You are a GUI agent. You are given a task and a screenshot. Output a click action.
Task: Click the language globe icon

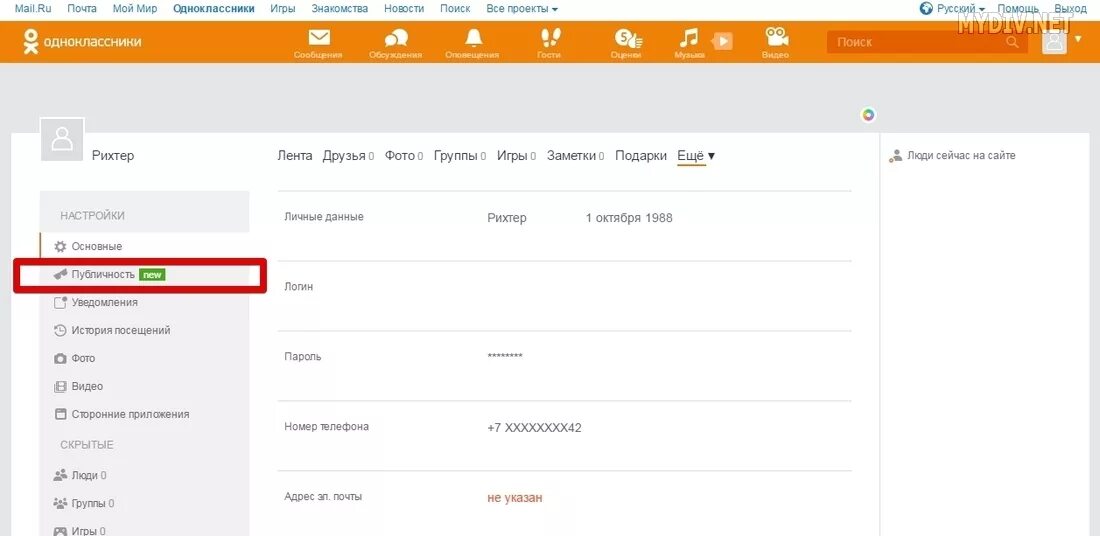926,8
